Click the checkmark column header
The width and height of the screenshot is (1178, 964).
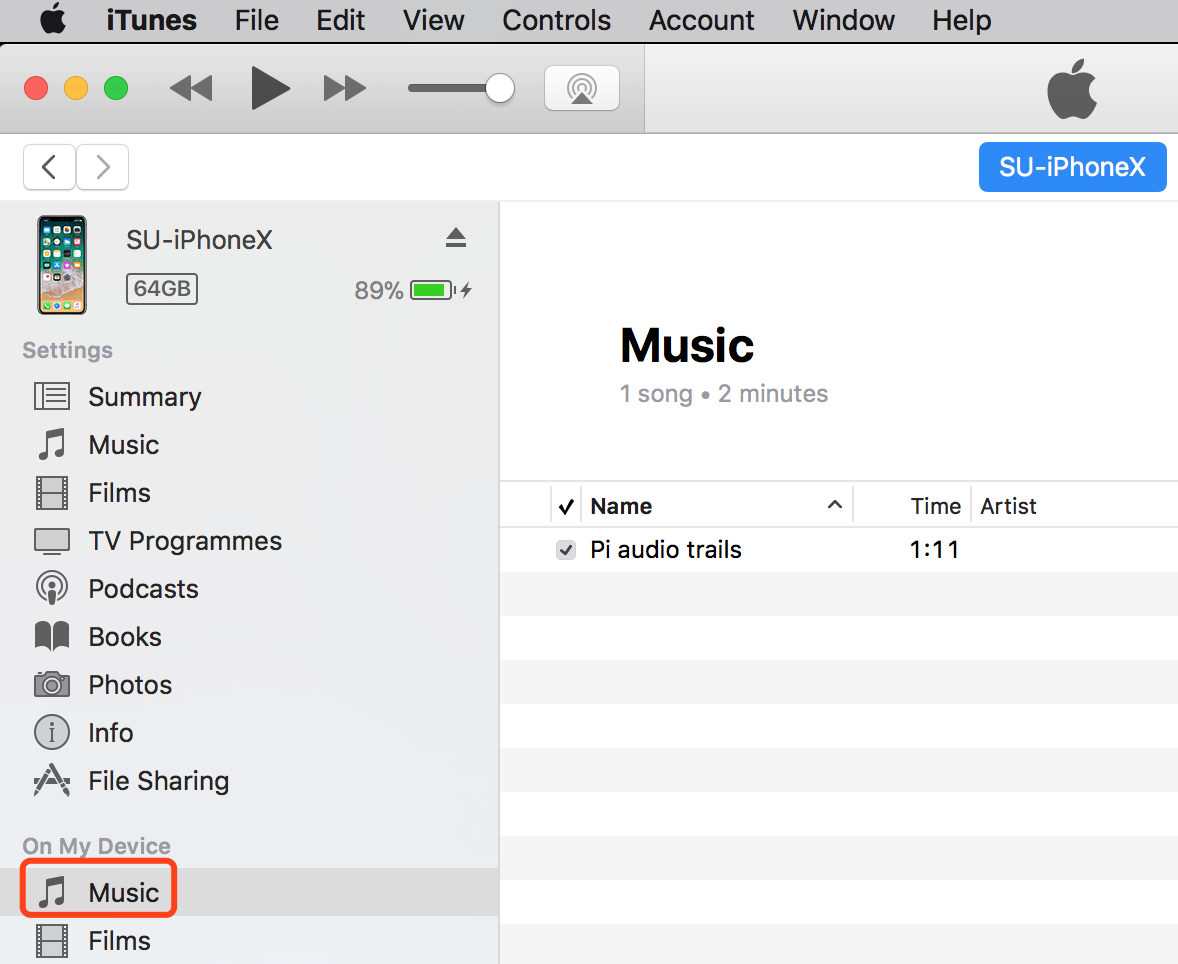tap(566, 506)
